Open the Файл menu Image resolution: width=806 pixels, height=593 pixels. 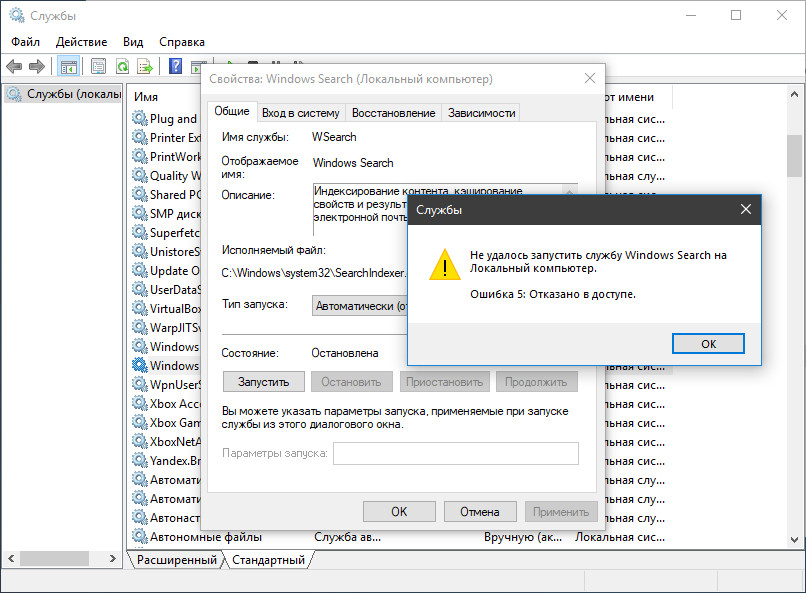25,42
